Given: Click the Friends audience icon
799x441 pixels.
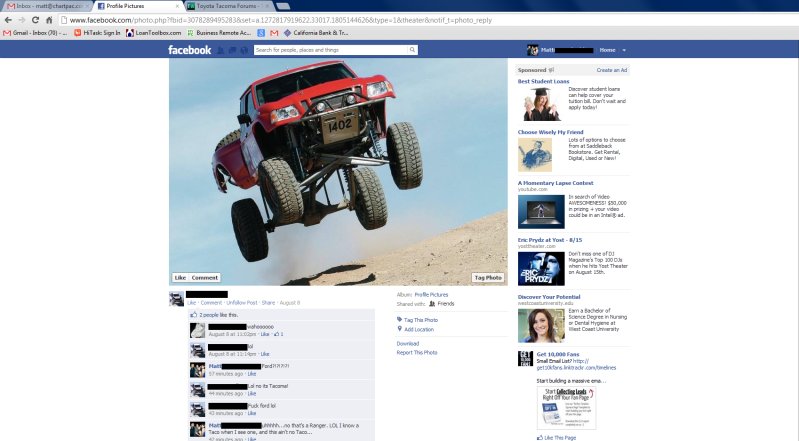Looking at the screenshot, I should pos(432,303).
